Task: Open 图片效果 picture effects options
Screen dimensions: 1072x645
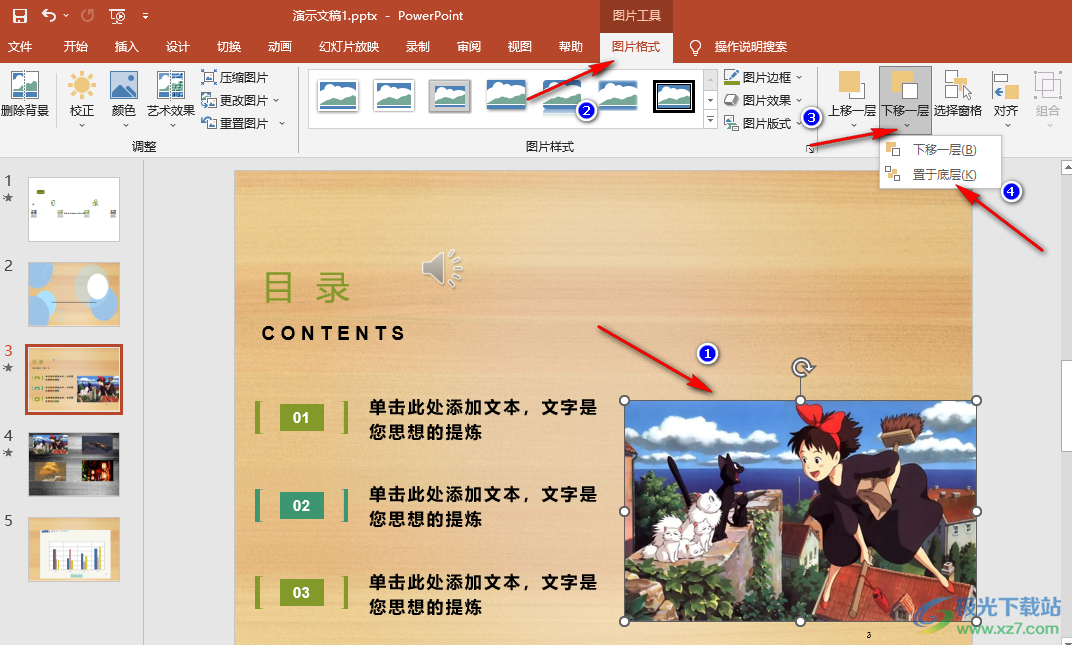Action: point(762,101)
